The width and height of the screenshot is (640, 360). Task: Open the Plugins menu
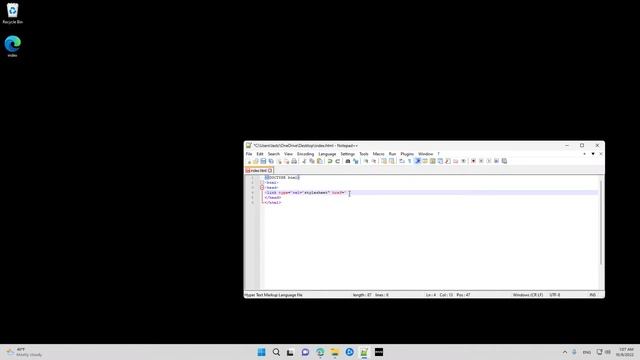407,154
